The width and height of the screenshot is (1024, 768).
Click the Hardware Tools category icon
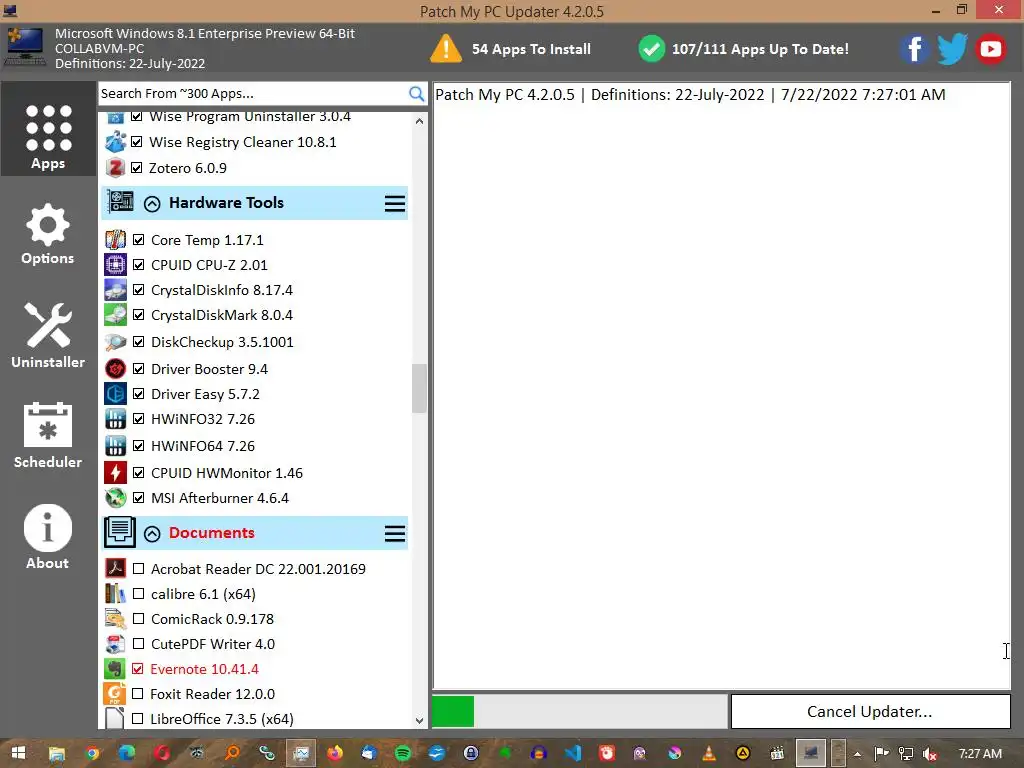[120, 201]
